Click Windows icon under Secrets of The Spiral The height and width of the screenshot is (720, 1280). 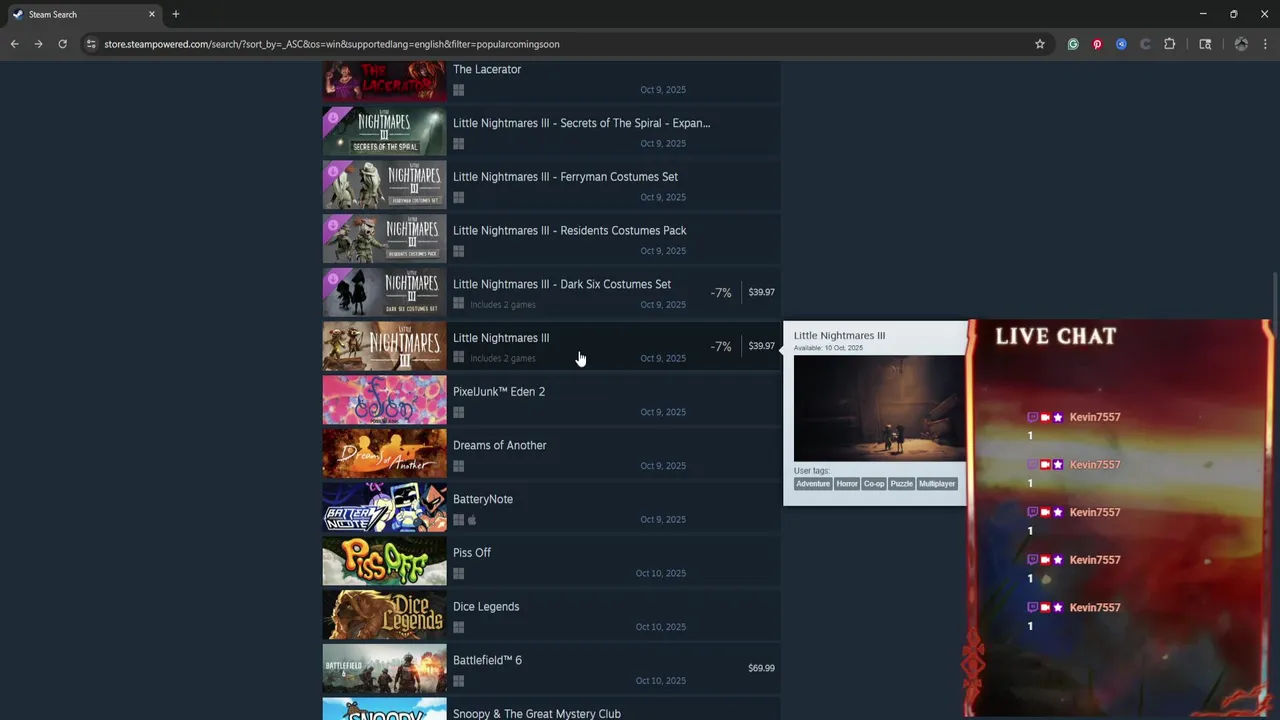click(458, 144)
